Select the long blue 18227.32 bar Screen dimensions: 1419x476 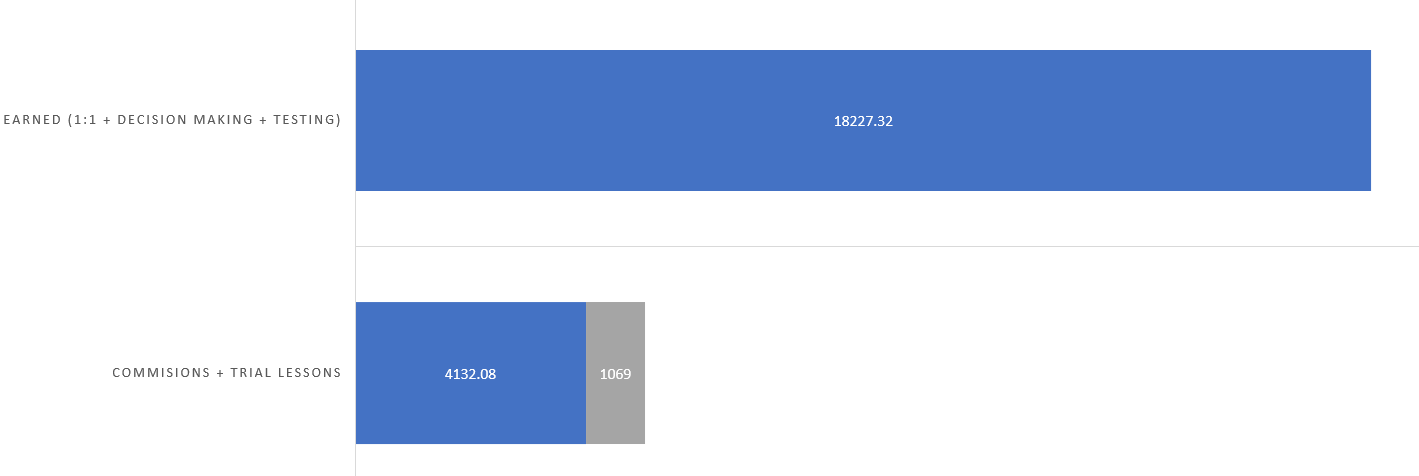(600, 121)
